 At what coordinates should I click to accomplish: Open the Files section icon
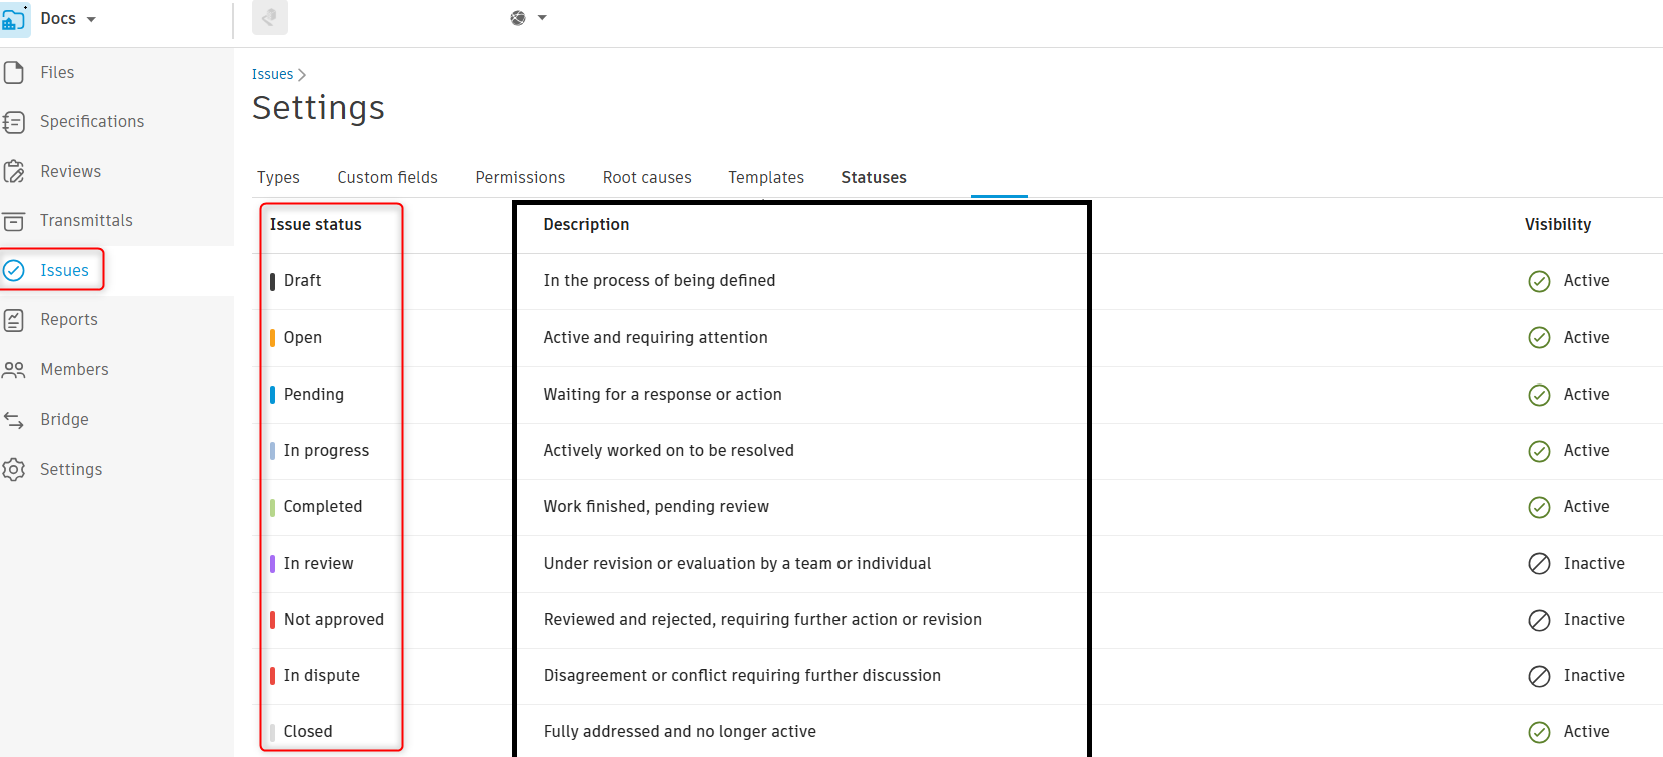point(14,72)
